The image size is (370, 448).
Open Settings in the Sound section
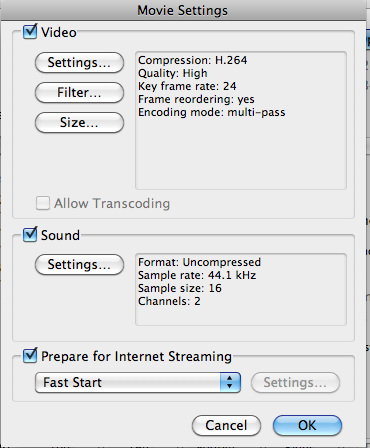click(x=79, y=265)
